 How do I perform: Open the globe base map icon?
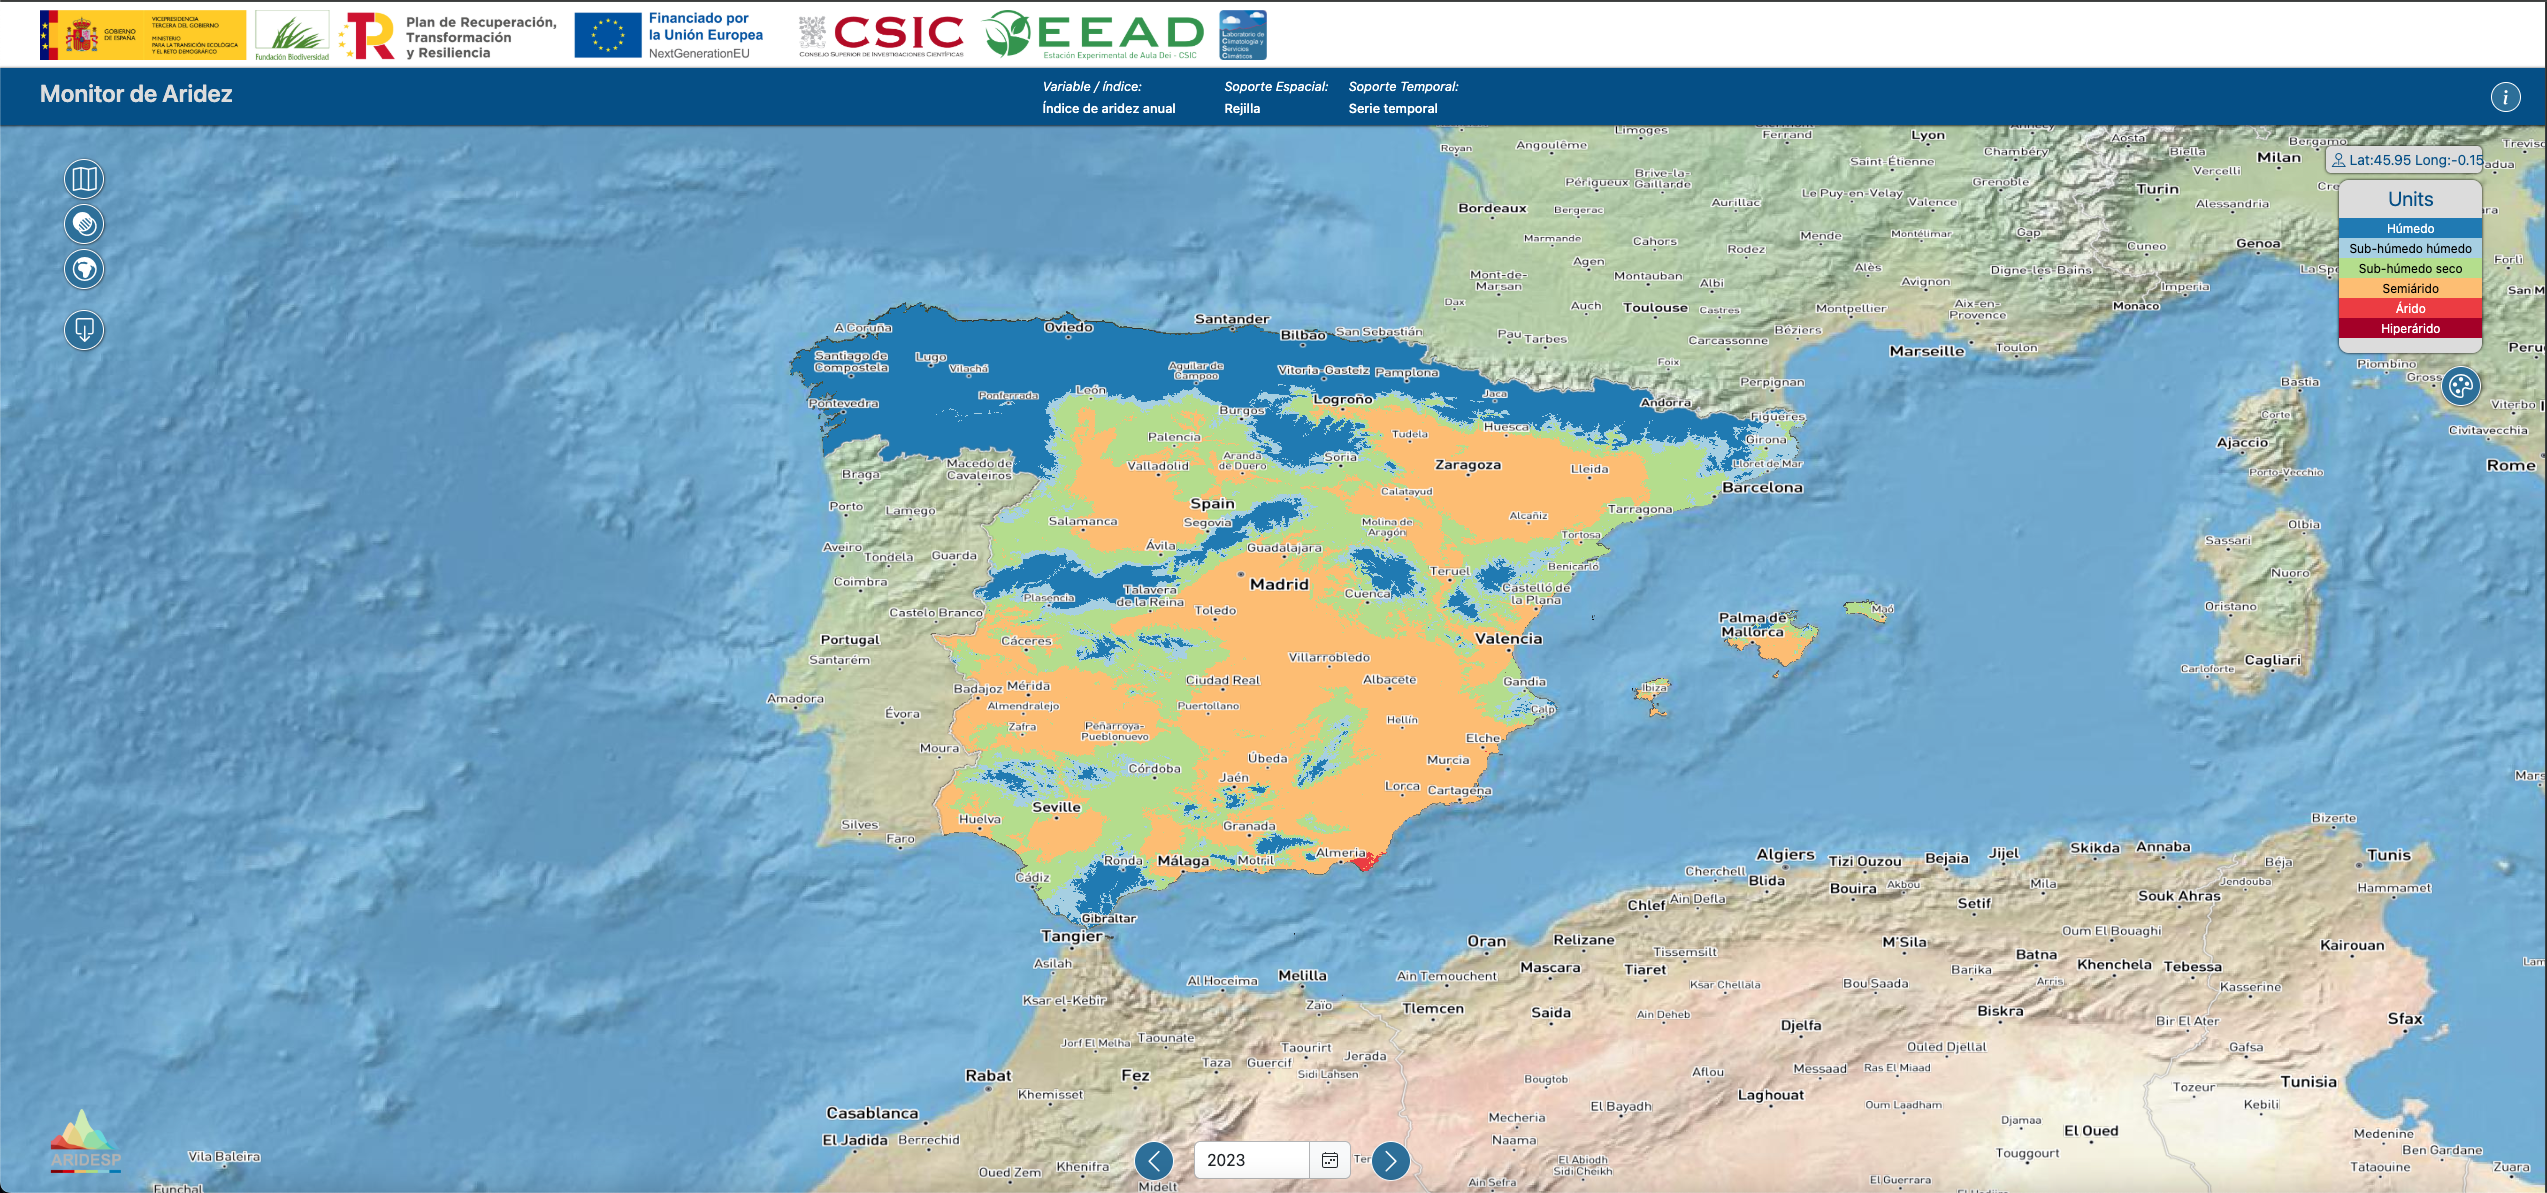(85, 269)
